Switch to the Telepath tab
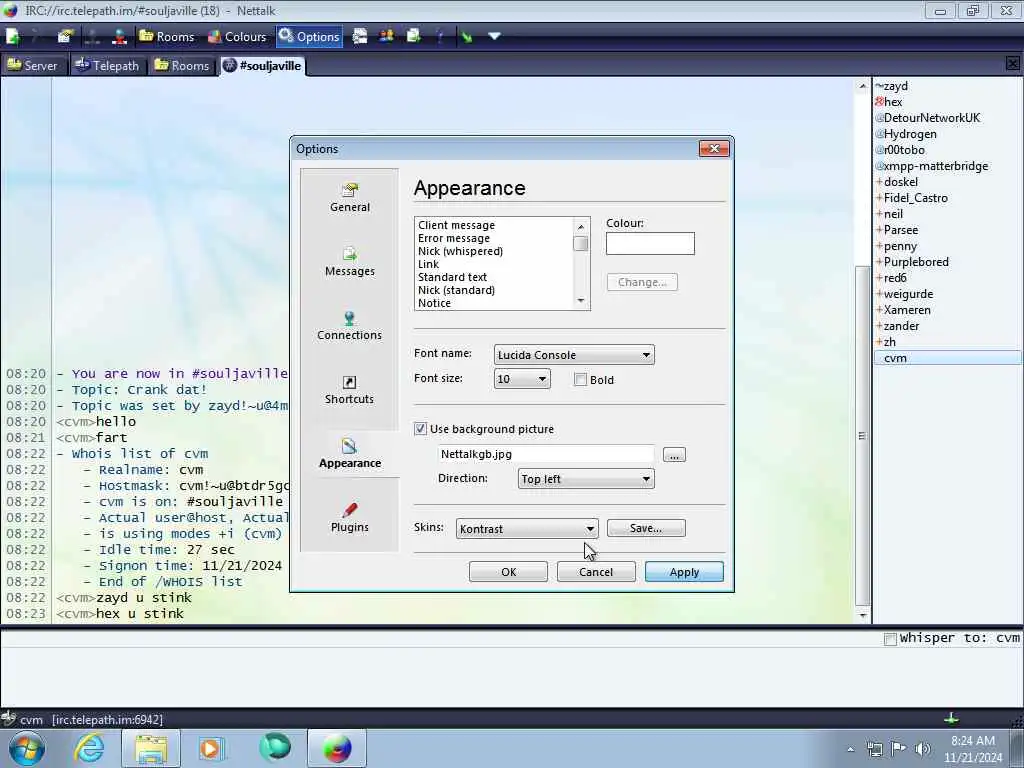This screenshot has height=768, width=1024. [107, 65]
